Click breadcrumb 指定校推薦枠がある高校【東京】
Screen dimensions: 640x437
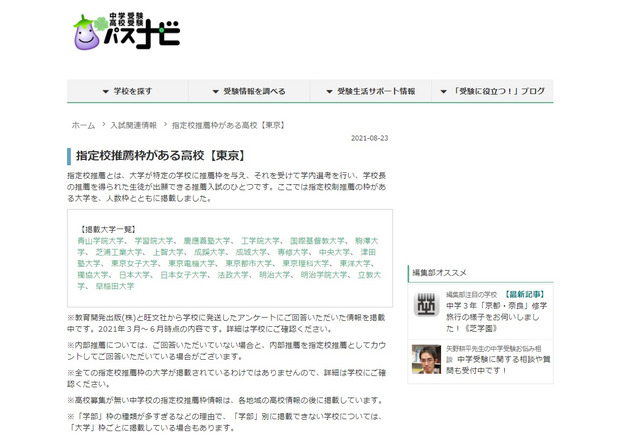click(228, 125)
